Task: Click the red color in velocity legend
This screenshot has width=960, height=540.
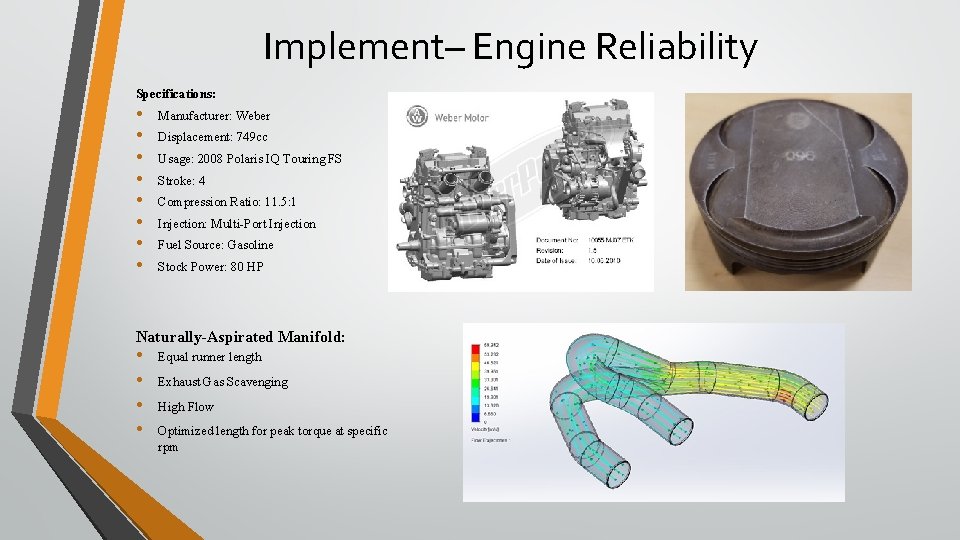Action: coord(475,350)
